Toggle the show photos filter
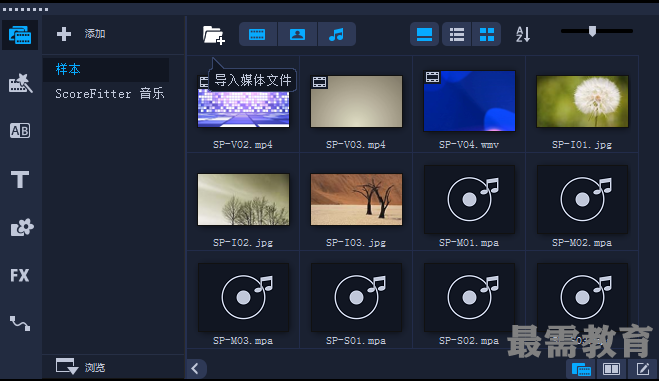The image size is (659, 381). click(297, 34)
